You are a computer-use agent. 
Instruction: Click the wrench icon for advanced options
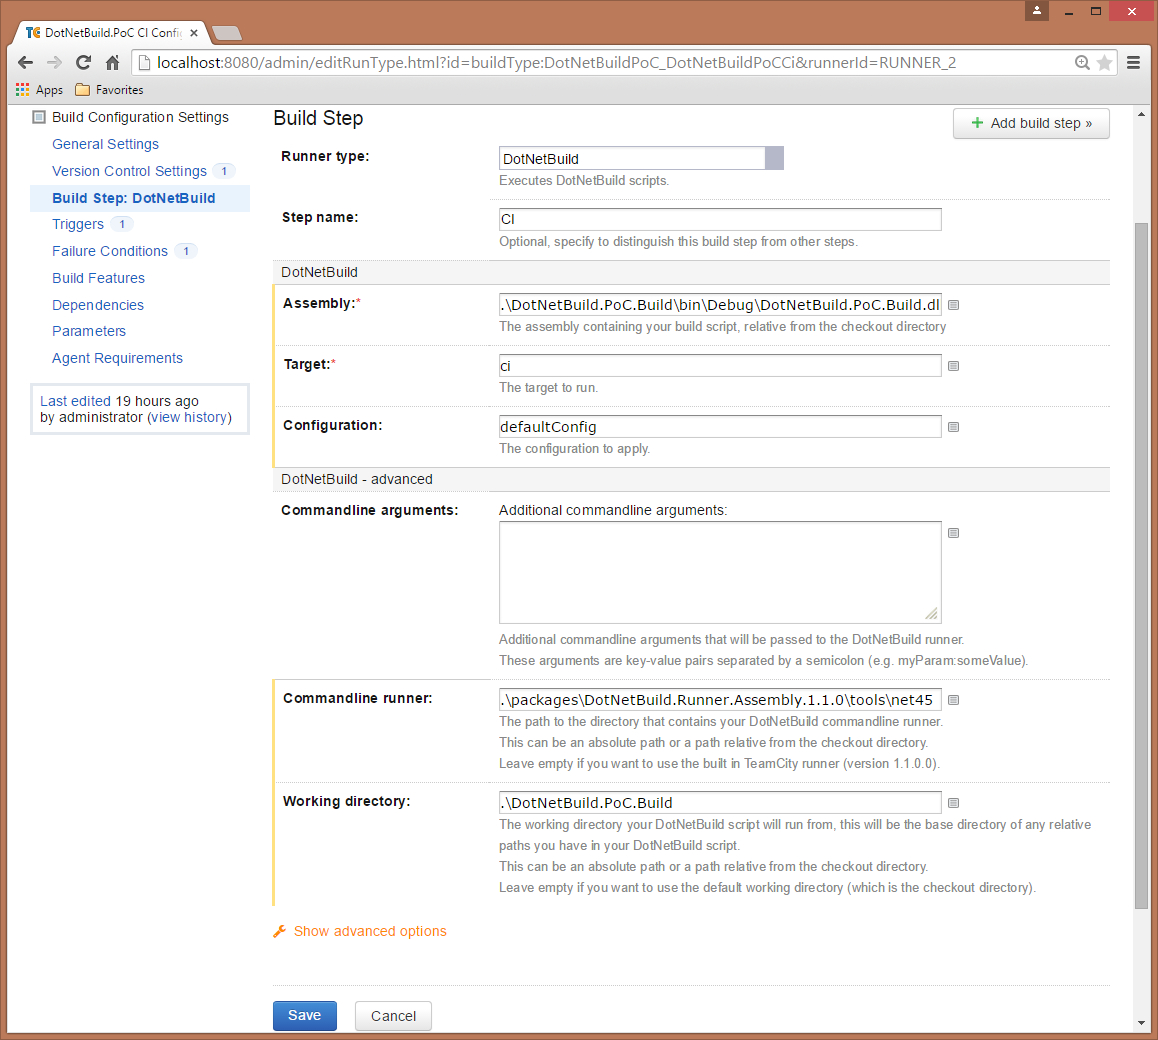point(279,931)
